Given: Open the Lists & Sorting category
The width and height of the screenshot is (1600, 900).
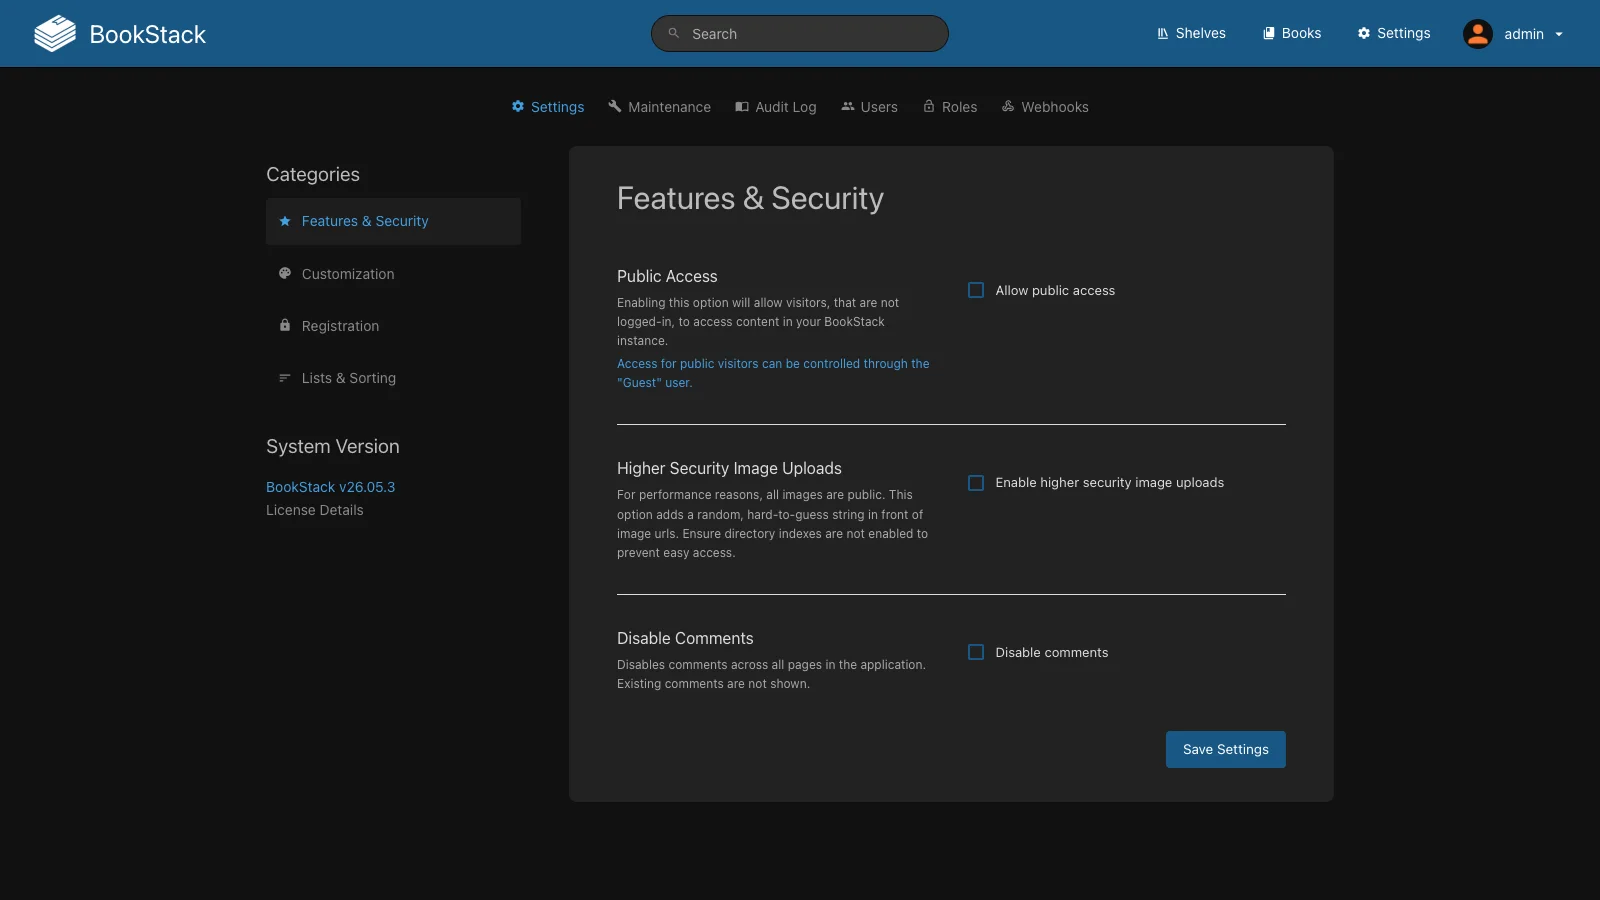Looking at the screenshot, I should point(393,377).
